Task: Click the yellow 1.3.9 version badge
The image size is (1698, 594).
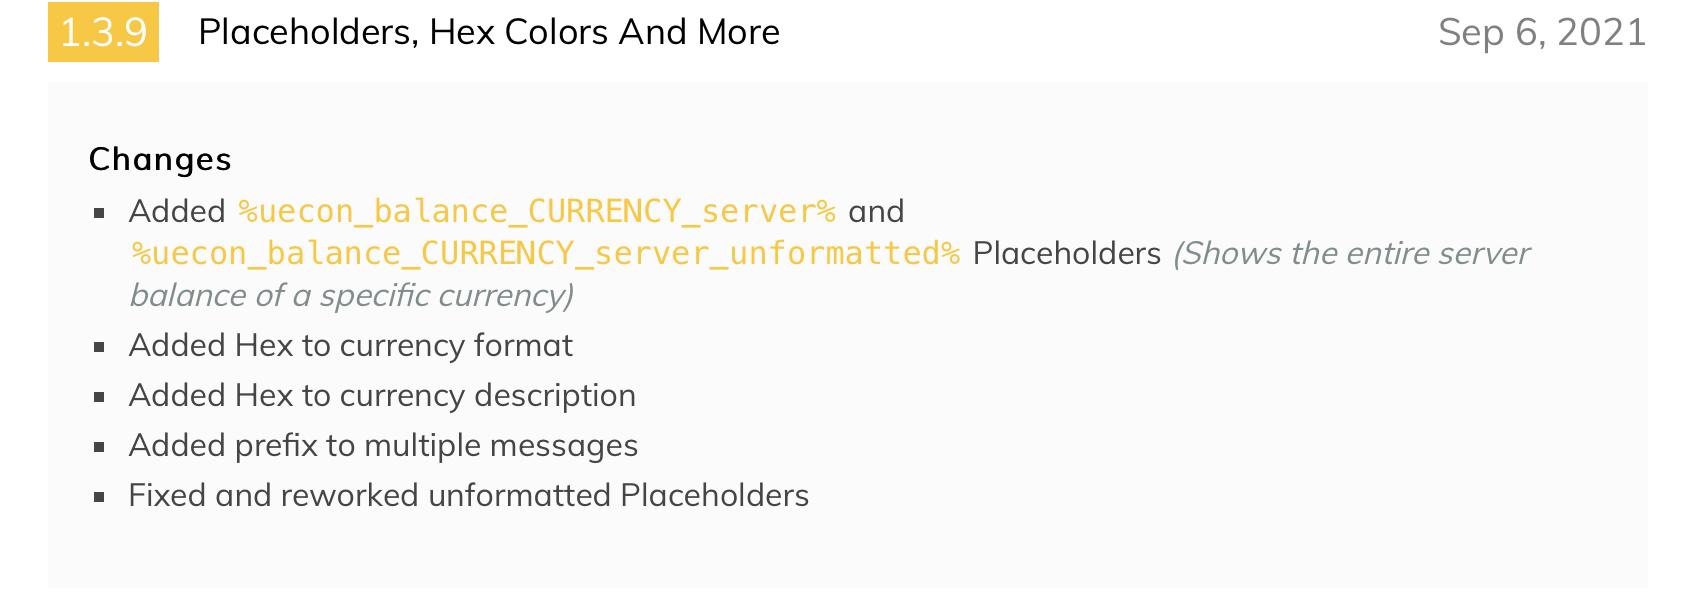Action: click(x=103, y=32)
